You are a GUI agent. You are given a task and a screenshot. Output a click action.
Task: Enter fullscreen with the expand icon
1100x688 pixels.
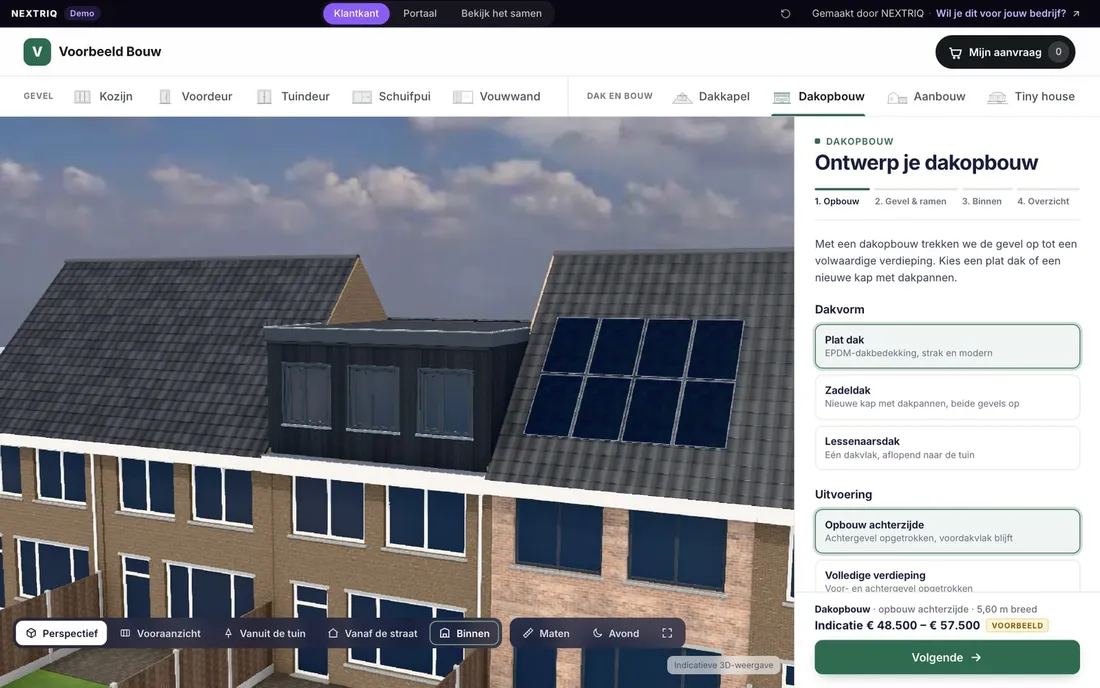tap(667, 633)
